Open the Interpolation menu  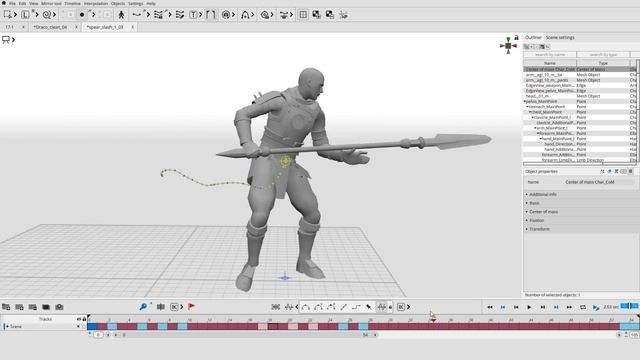(96, 4)
